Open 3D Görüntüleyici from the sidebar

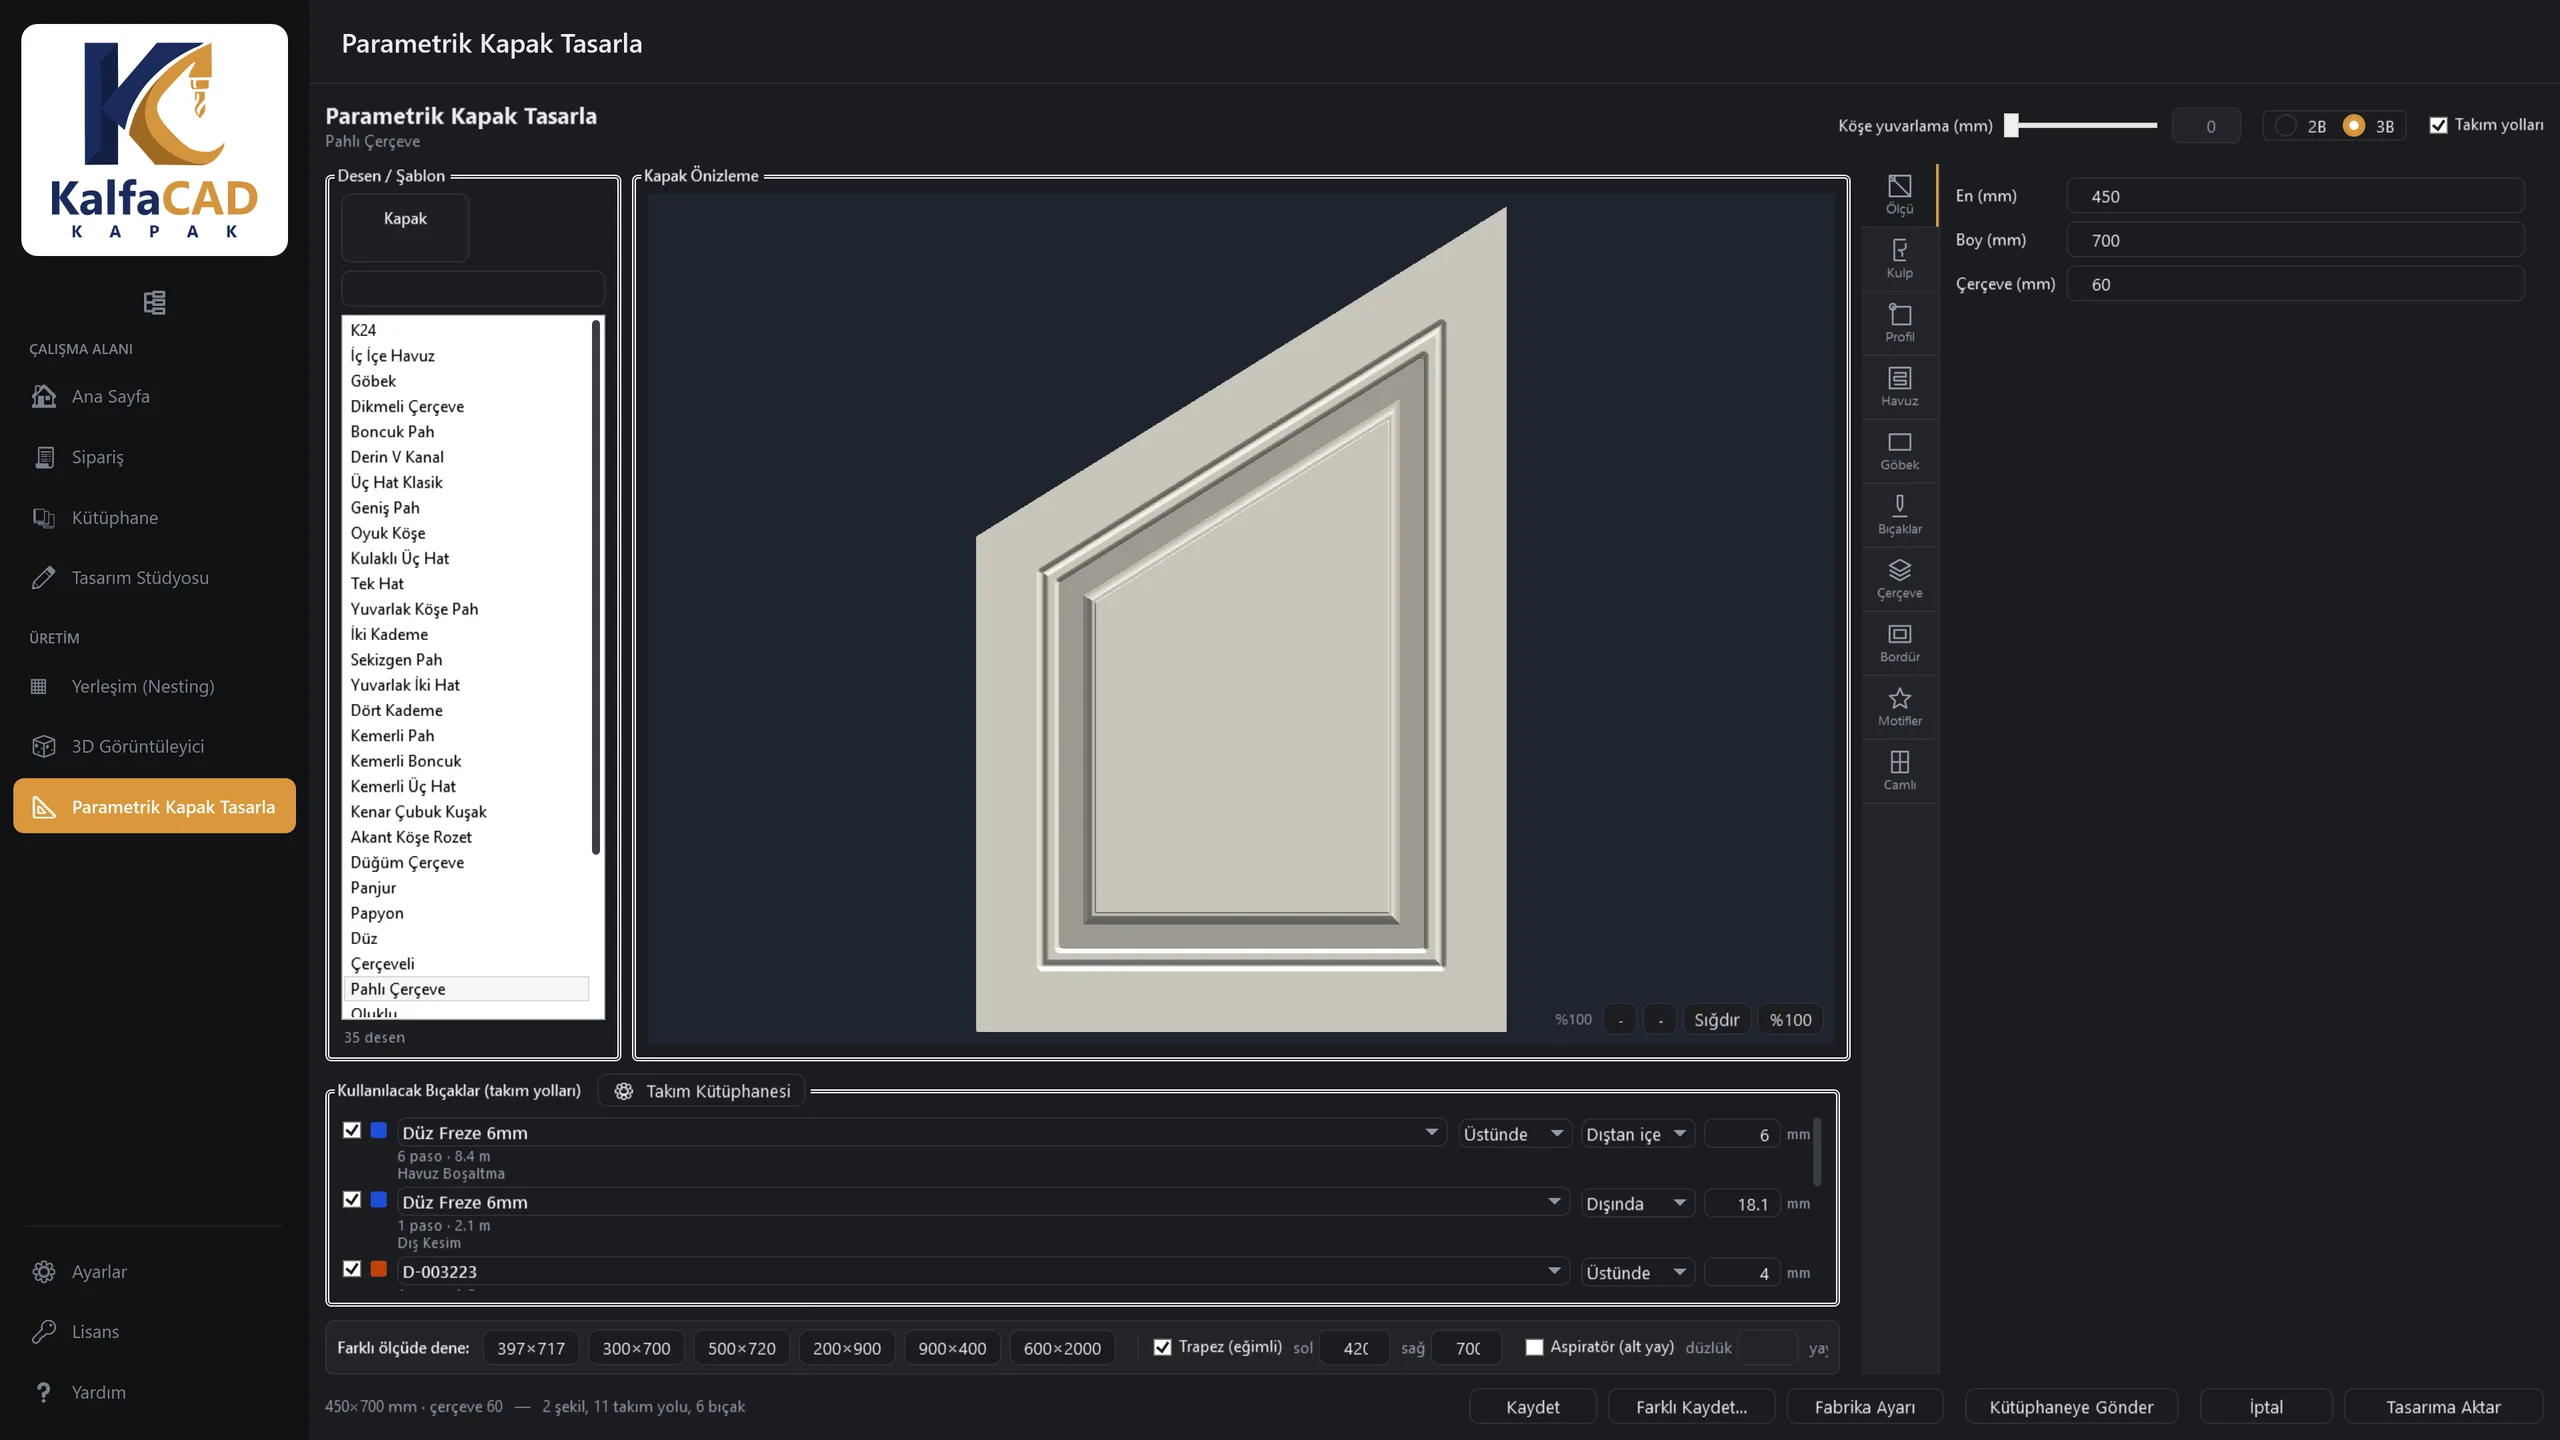click(154, 746)
